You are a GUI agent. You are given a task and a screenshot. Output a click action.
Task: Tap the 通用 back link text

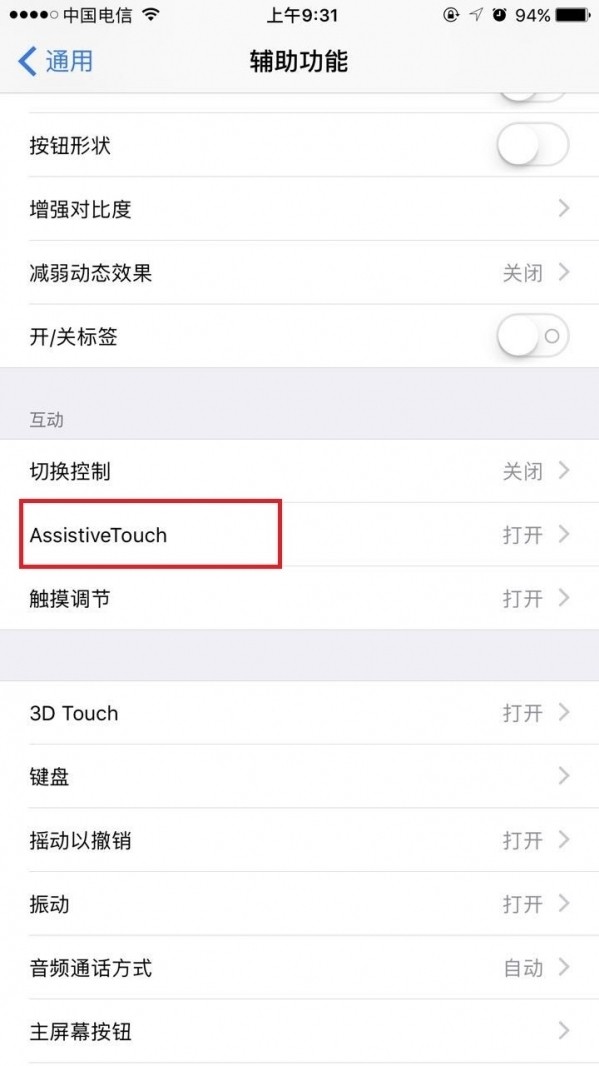[69, 61]
